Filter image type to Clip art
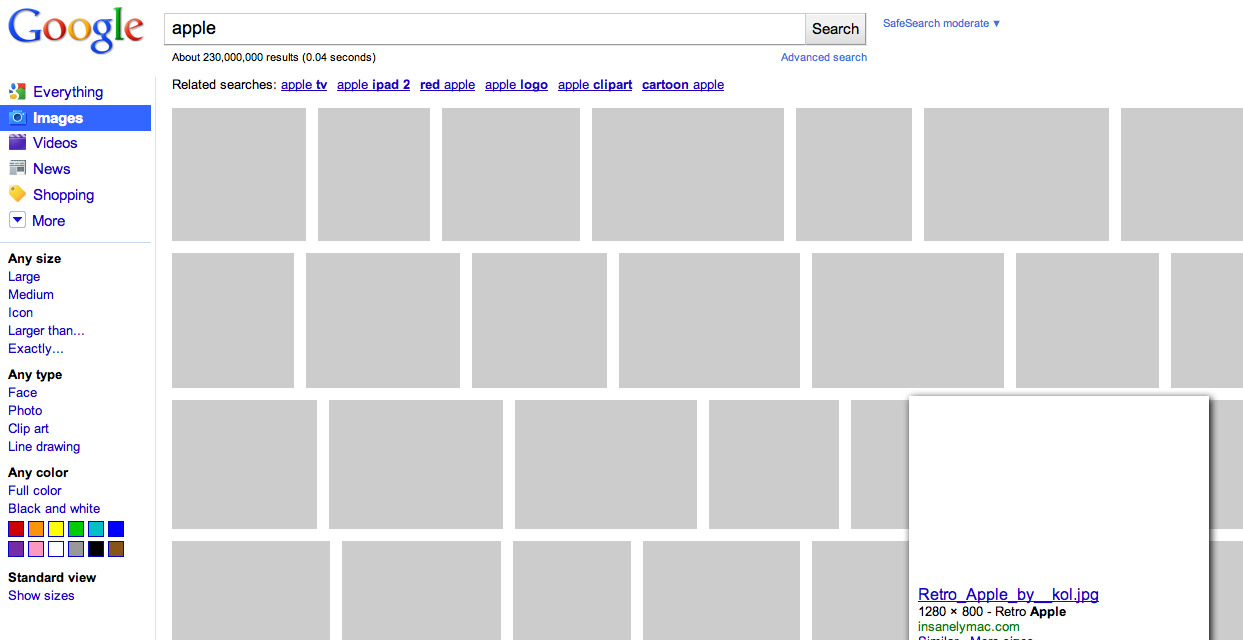This screenshot has height=640, width=1243. click(x=28, y=429)
